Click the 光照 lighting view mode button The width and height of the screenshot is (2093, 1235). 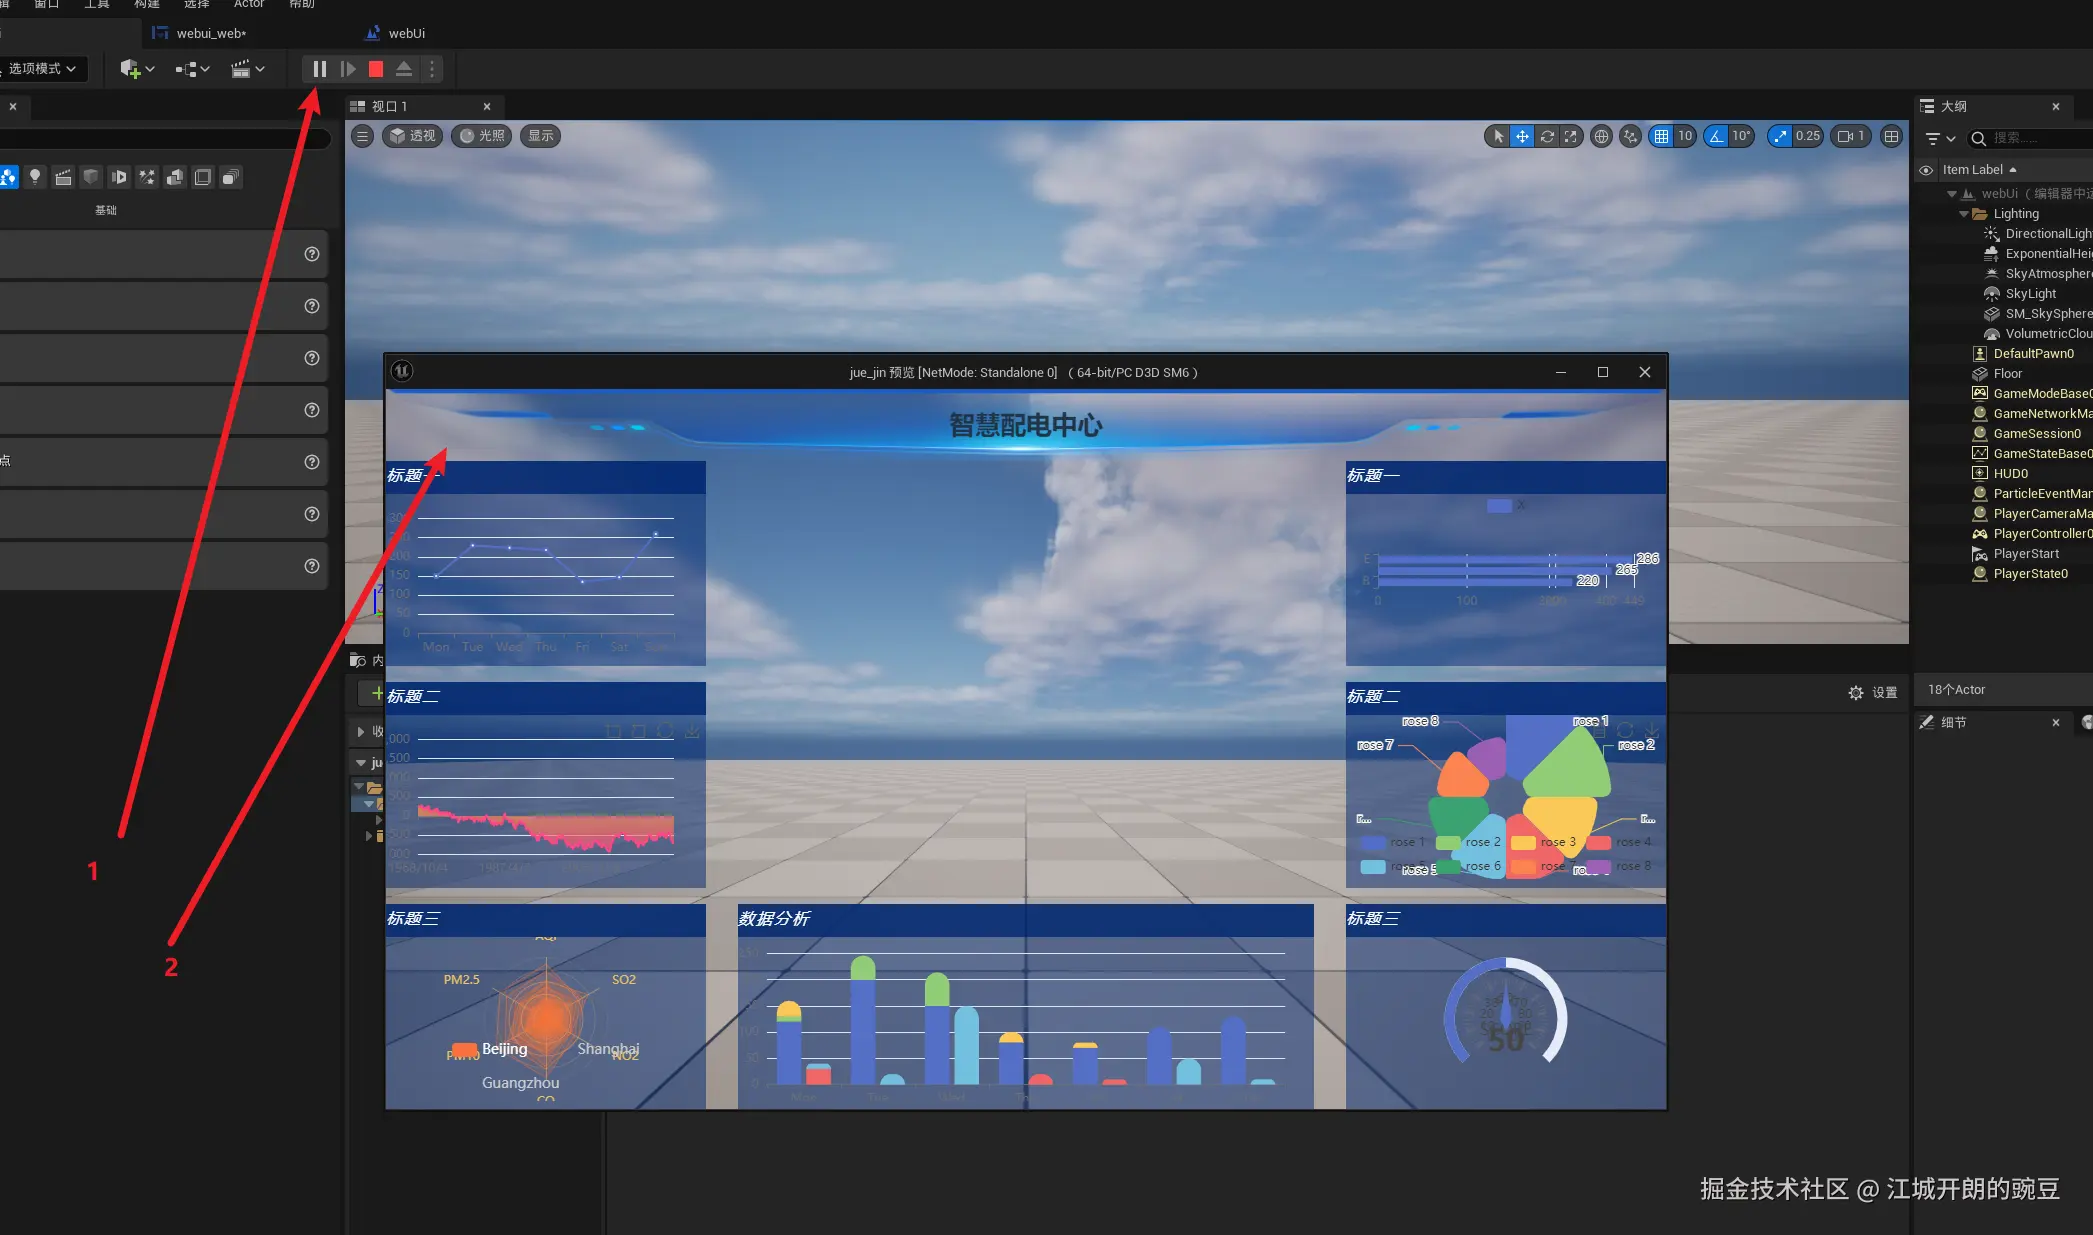tap(482, 136)
